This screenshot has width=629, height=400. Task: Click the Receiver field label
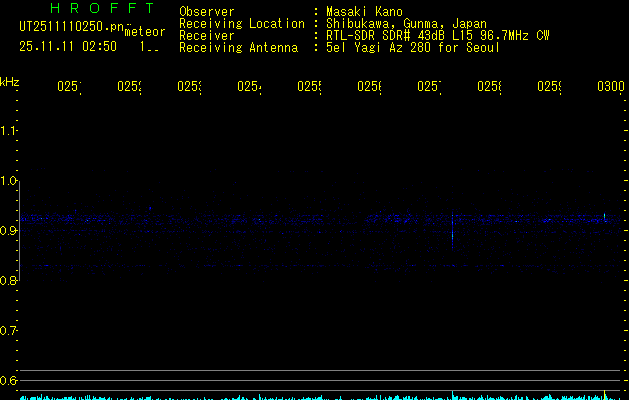coord(207,36)
